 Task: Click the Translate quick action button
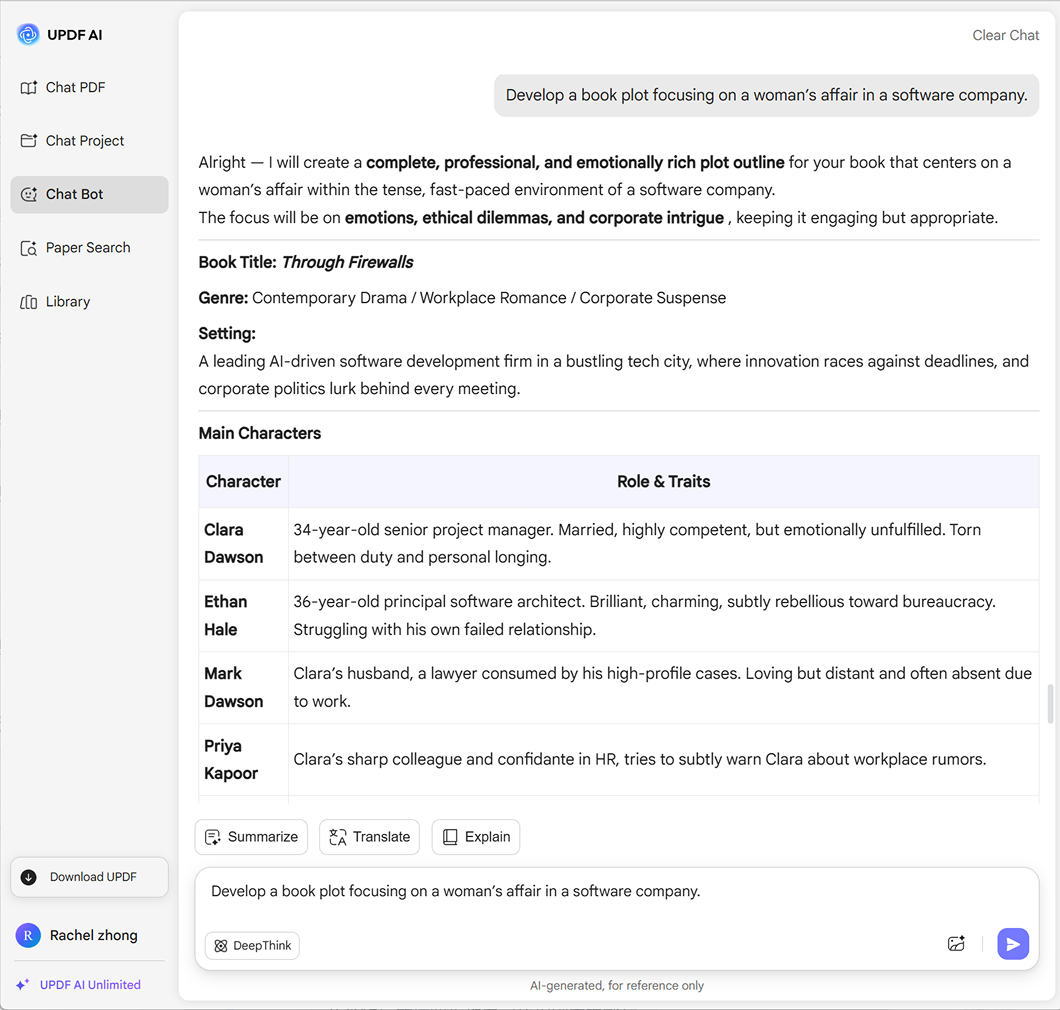point(369,837)
